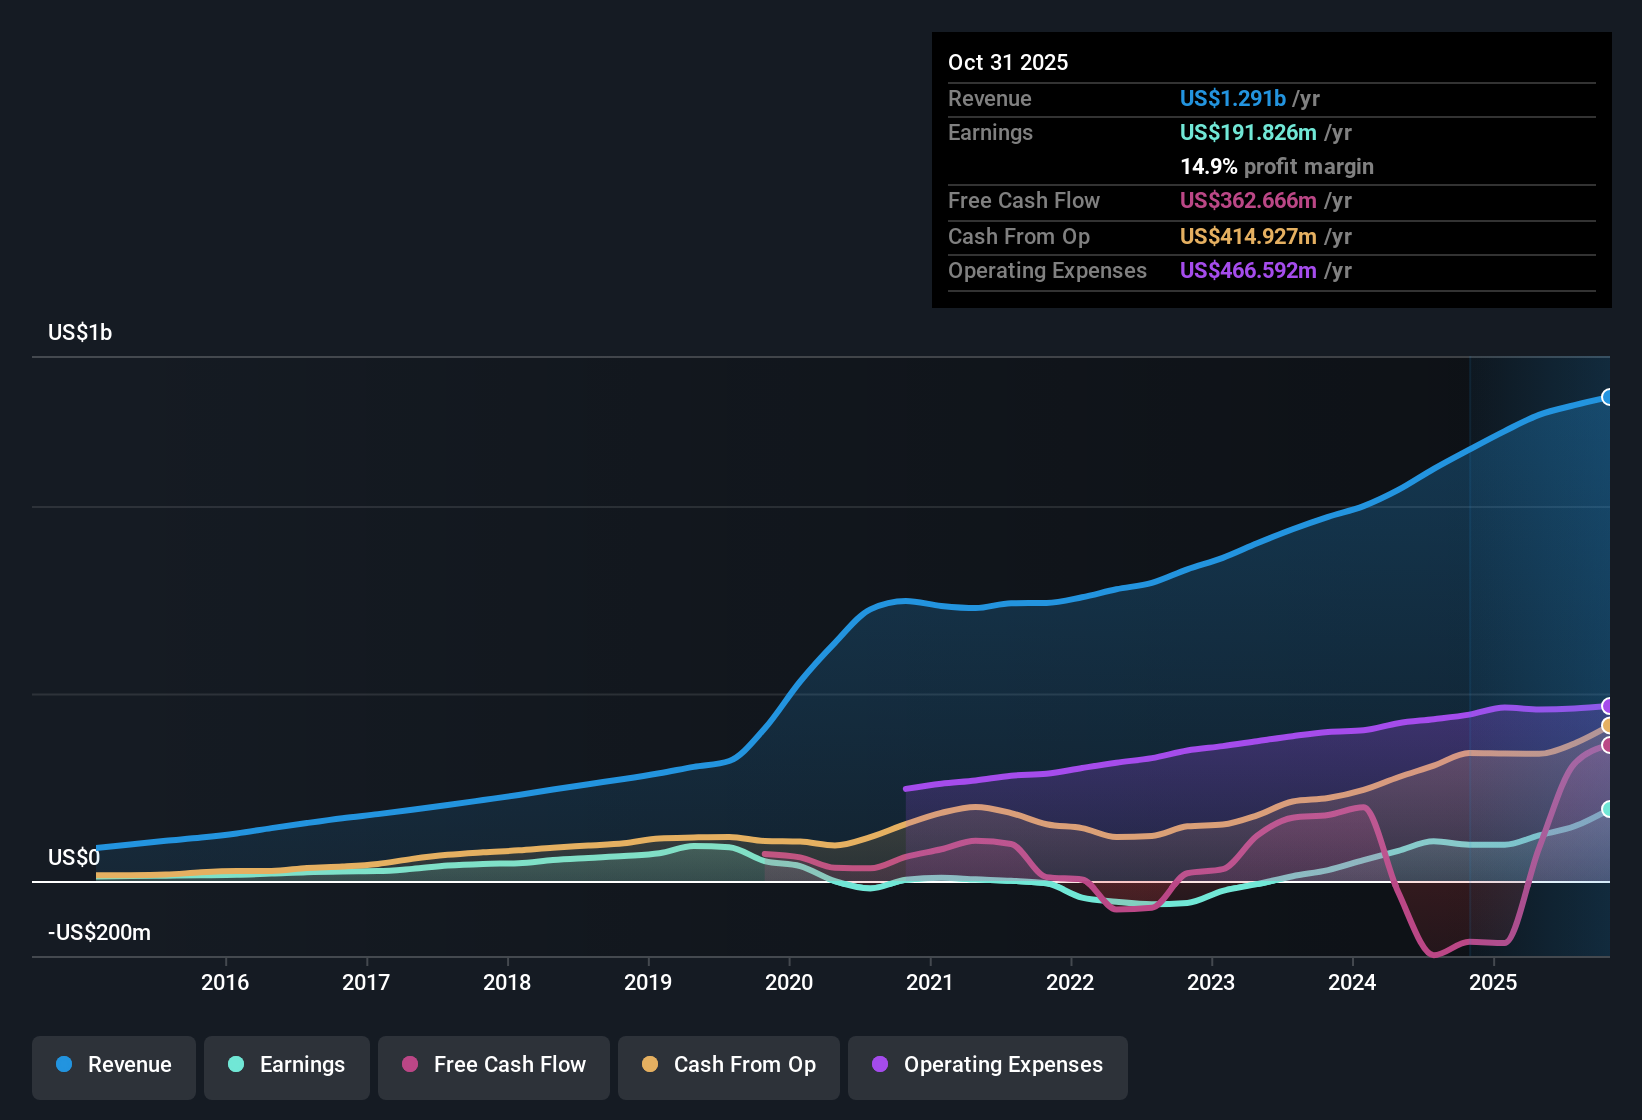The height and width of the screenshot is (1120, 1642).
Task: Click the teal Earnings legend dot
Action: tap(234, 1065)
